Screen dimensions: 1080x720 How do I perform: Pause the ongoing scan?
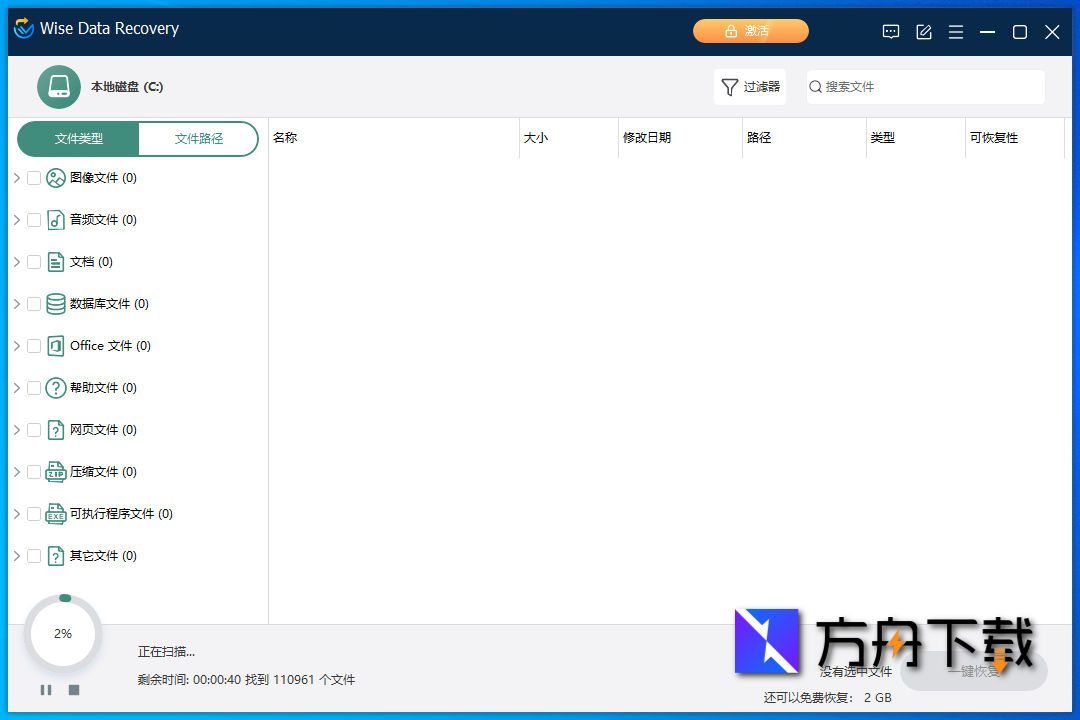tap(45, 689)
